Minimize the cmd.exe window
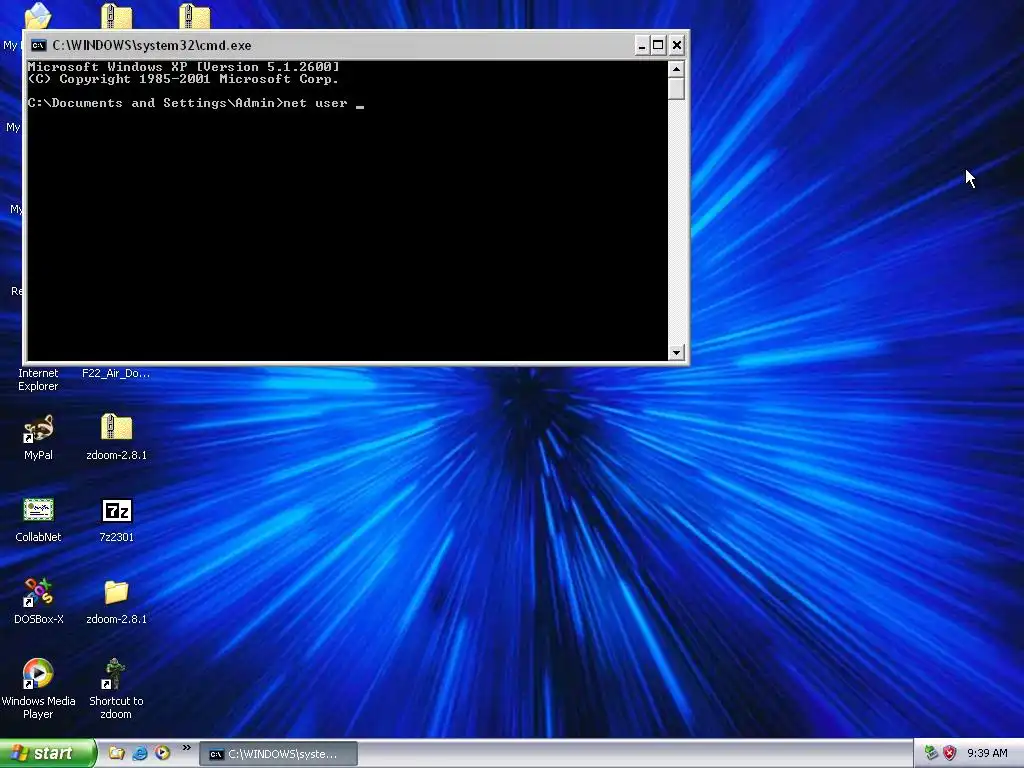 coord(642,45)
